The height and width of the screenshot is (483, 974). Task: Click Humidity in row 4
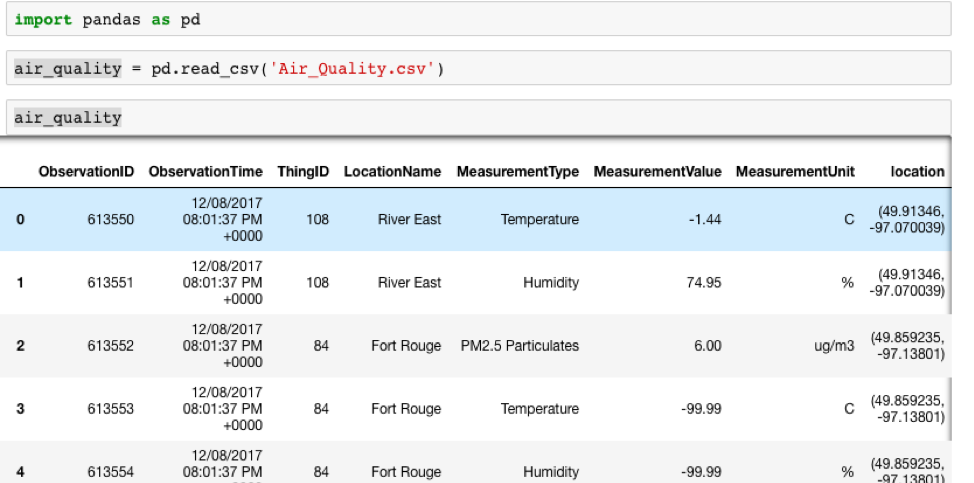(x=551, y=472)
